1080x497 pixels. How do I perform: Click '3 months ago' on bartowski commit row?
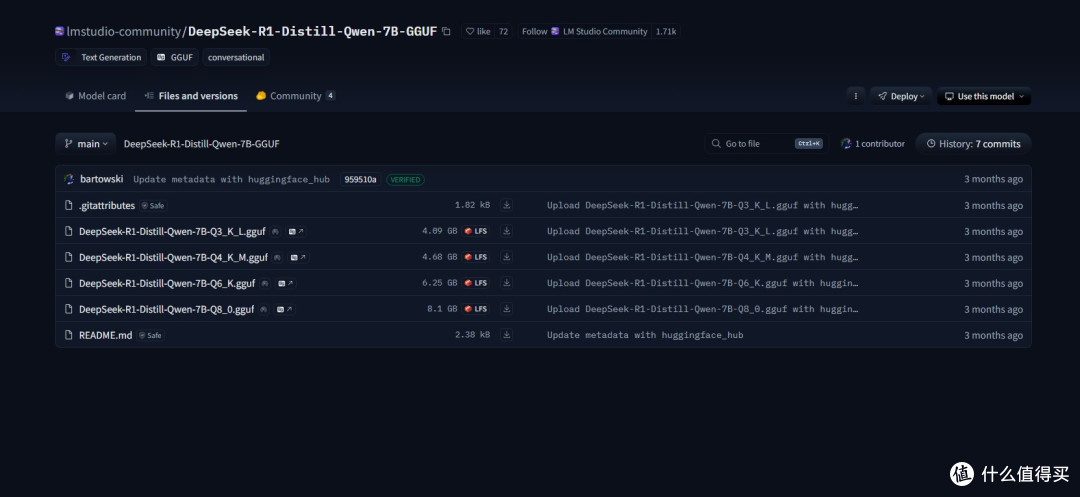(993, 180)
